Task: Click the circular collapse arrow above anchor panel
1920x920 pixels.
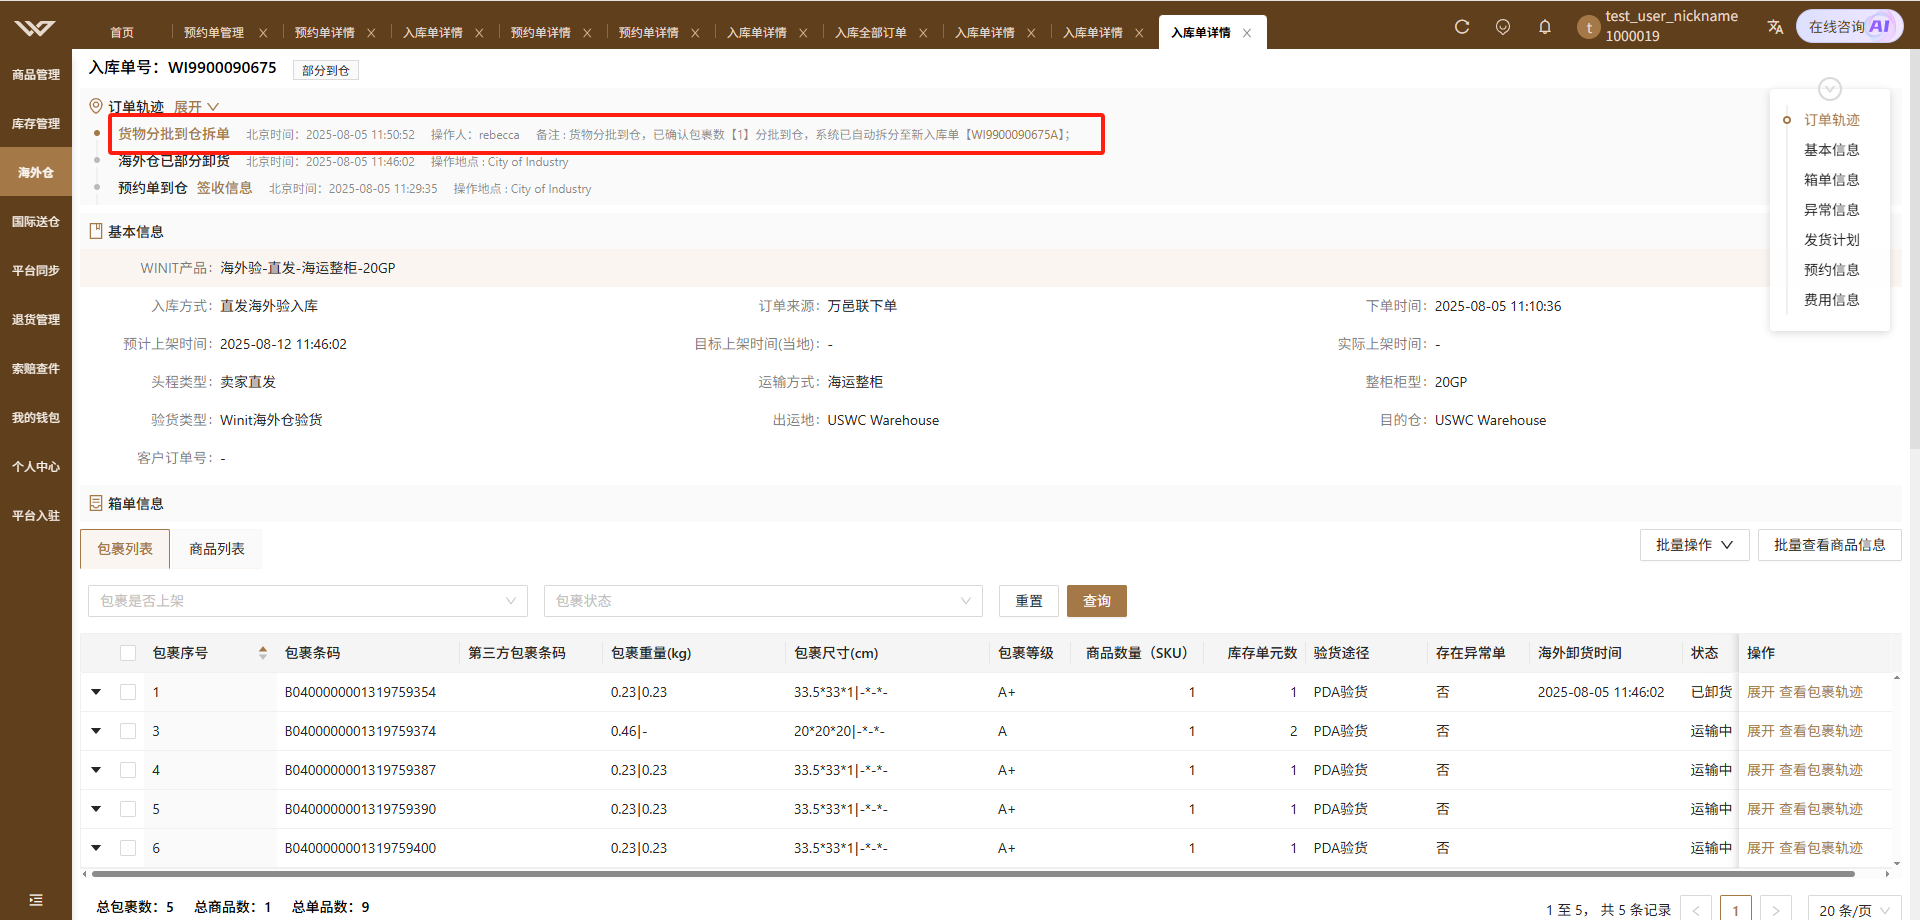Action: (x=1830, y=89)
